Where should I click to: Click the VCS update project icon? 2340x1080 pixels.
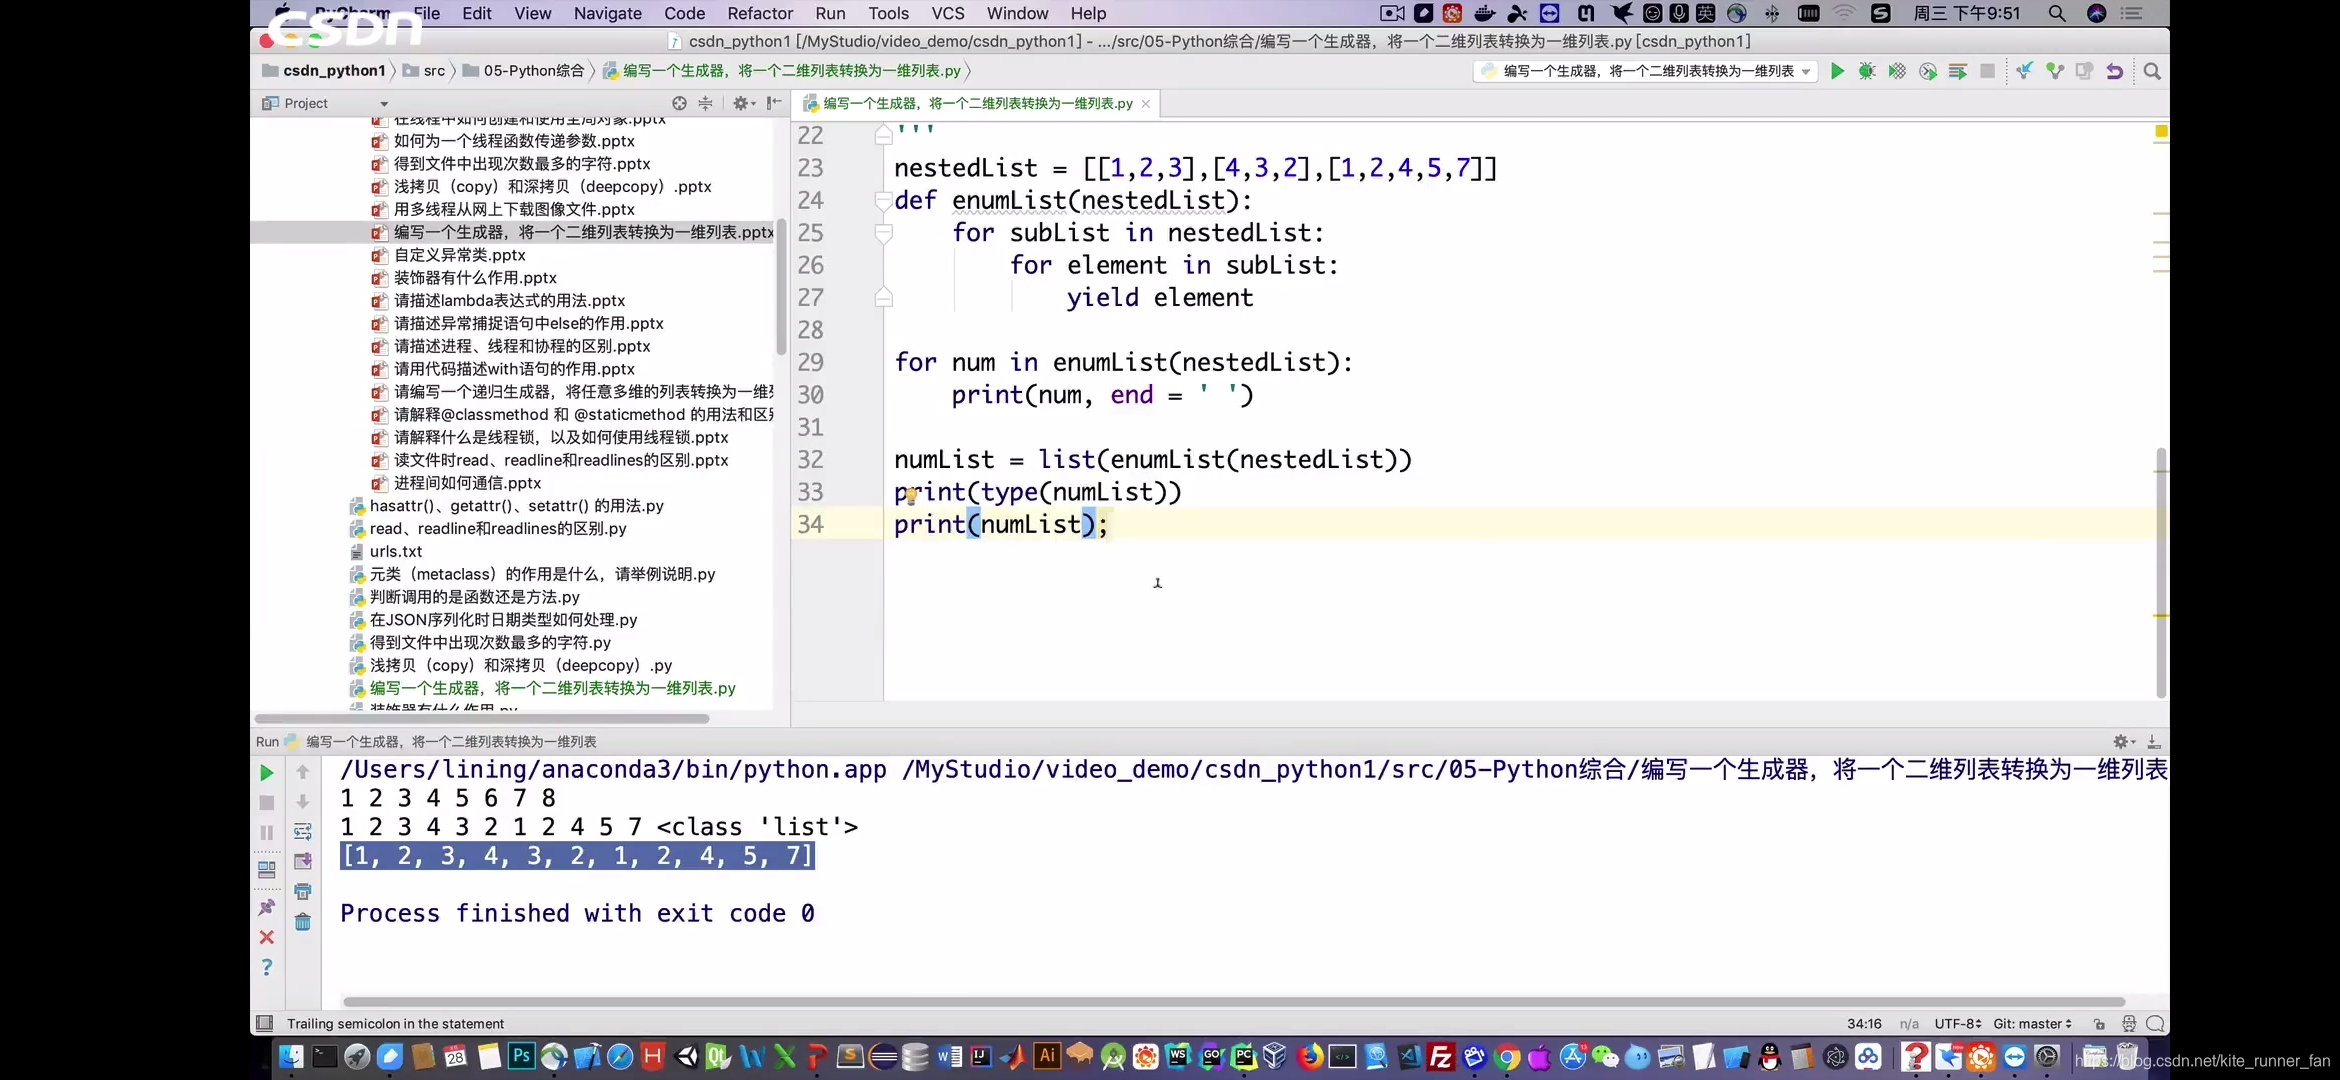(x=2024, y=71)
